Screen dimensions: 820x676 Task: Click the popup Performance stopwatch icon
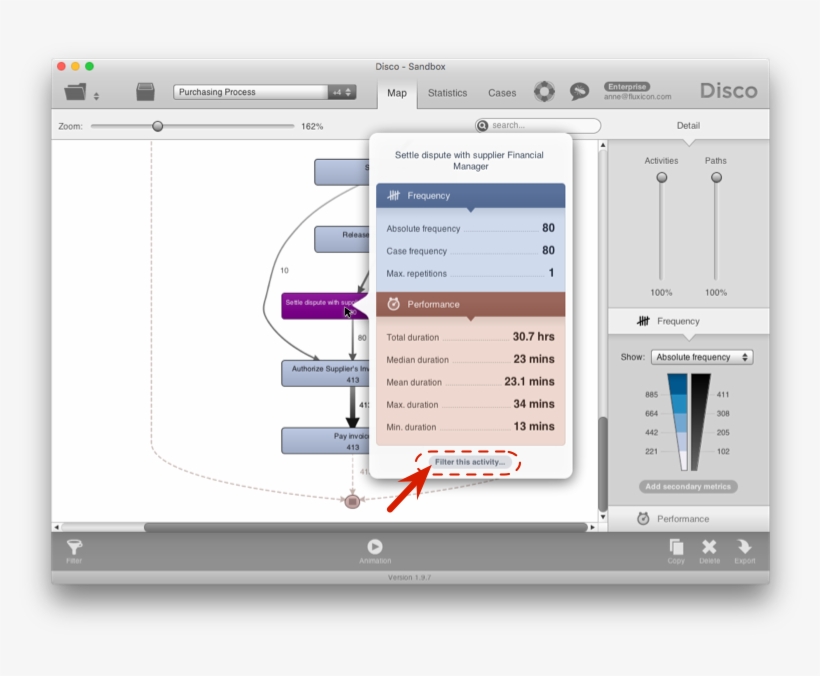393,304
